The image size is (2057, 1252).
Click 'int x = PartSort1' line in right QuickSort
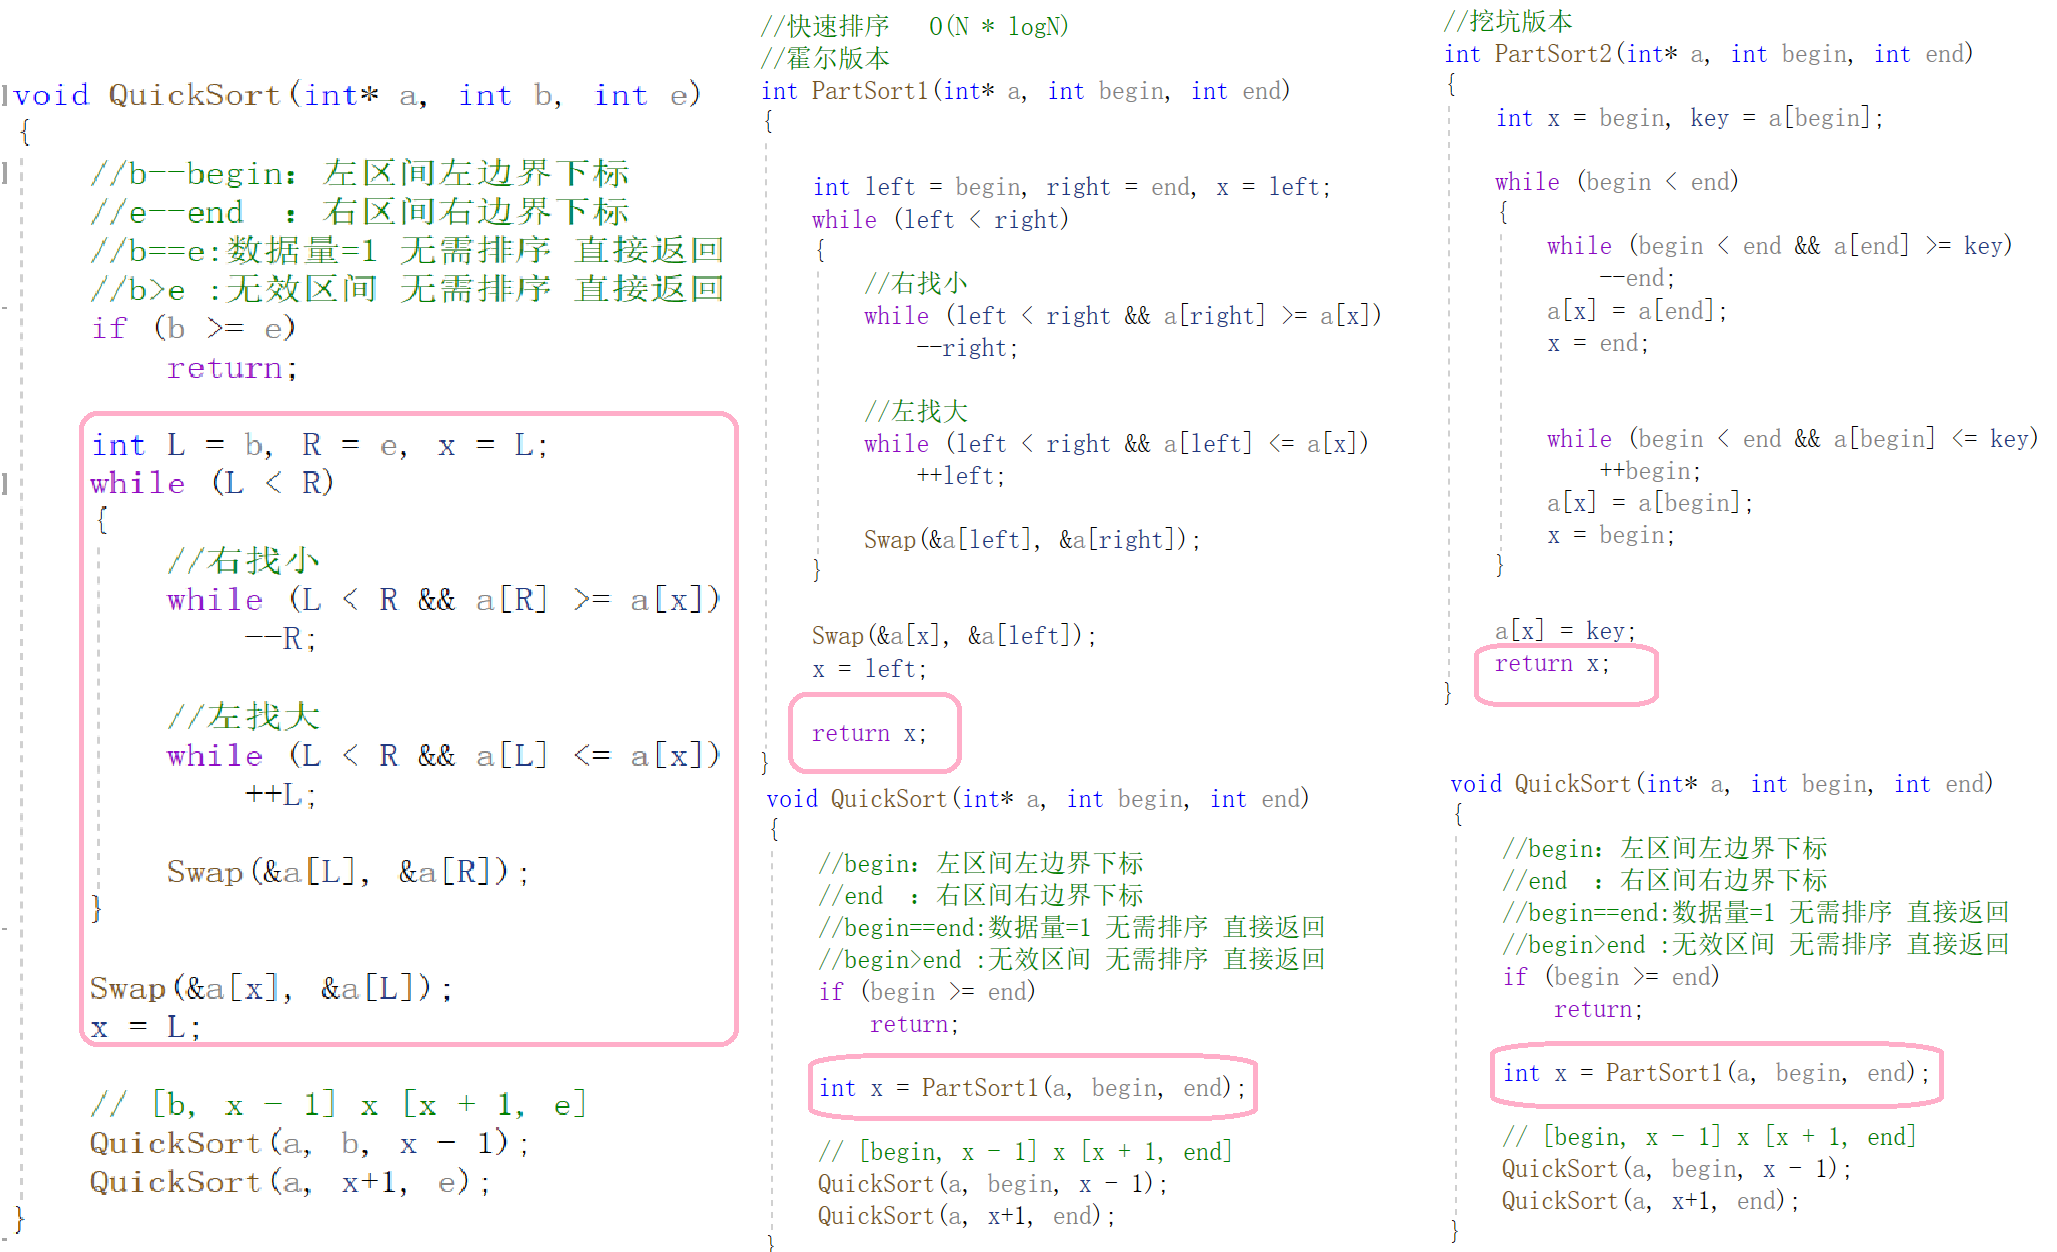coord(1715,1073)
